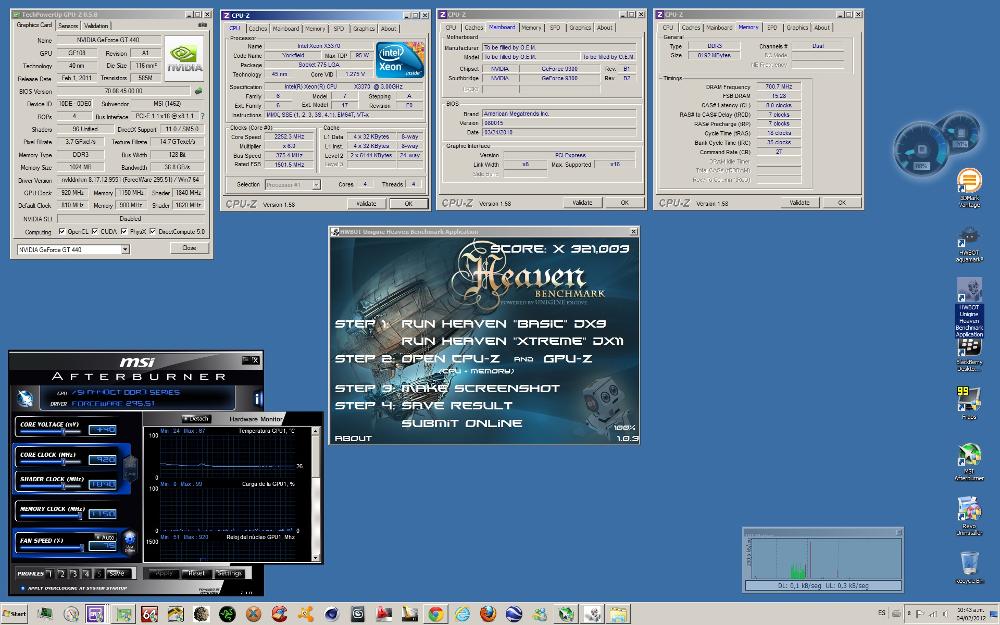The height and width of the screenshot is (625, 1000).
Task: Click Submit Online in Heaven benchmark window
Action: [x=462, y=423]
